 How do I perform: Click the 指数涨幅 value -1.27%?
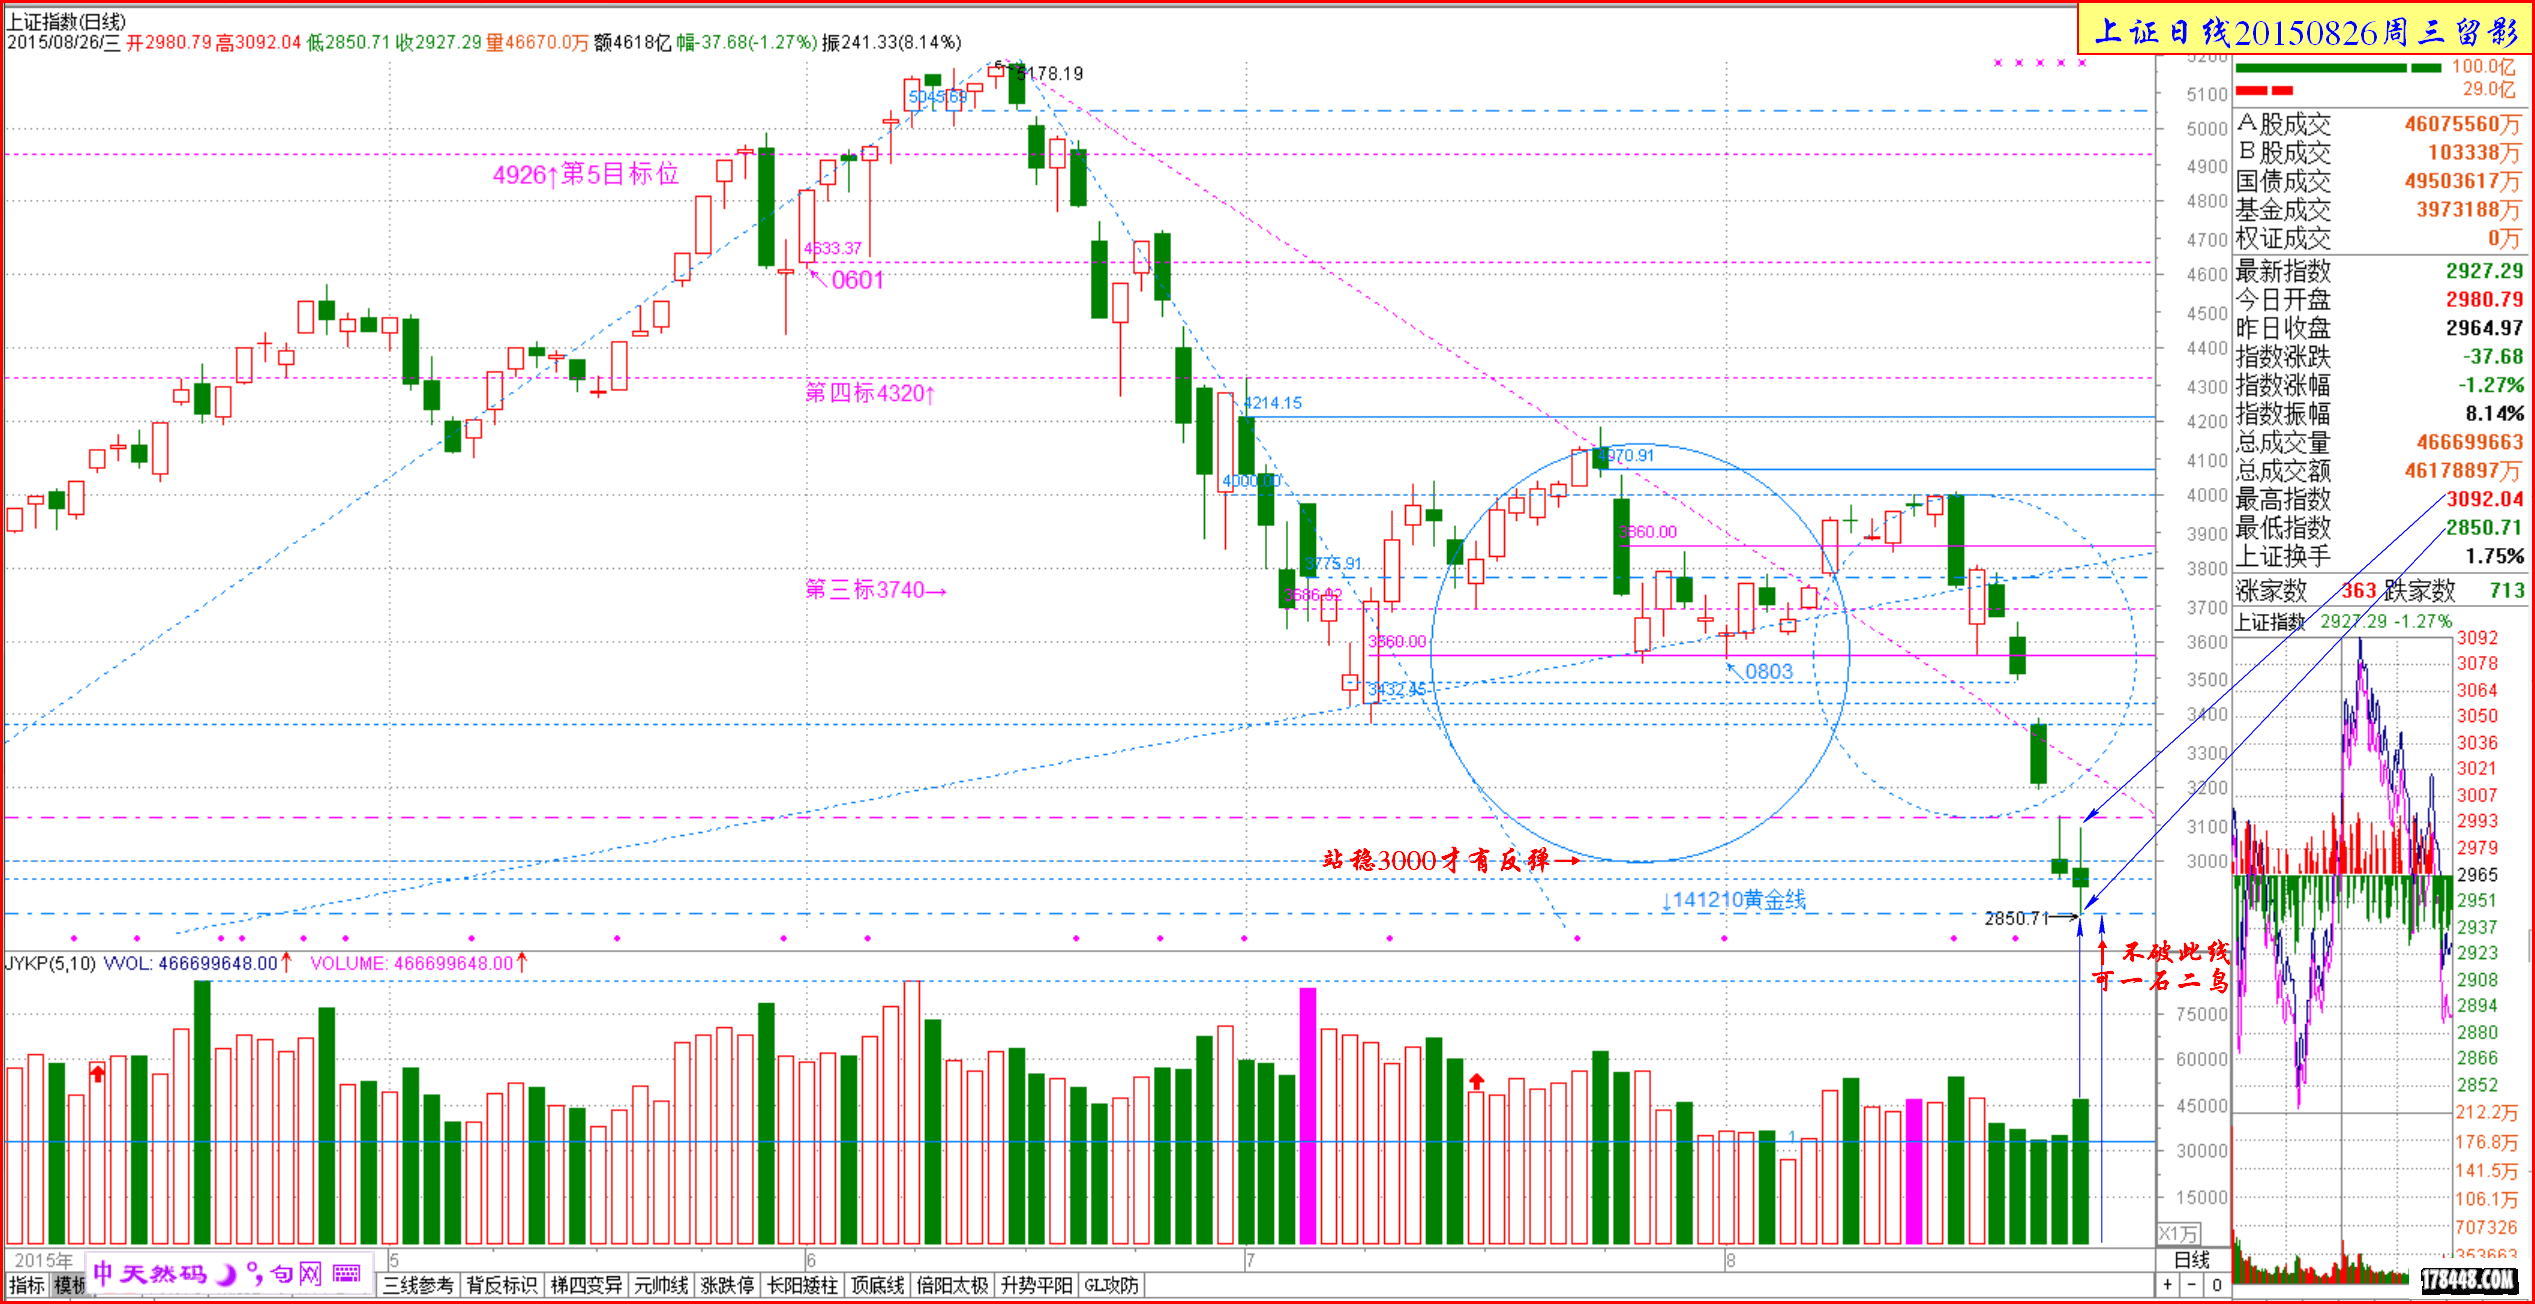coord(2491,385)
